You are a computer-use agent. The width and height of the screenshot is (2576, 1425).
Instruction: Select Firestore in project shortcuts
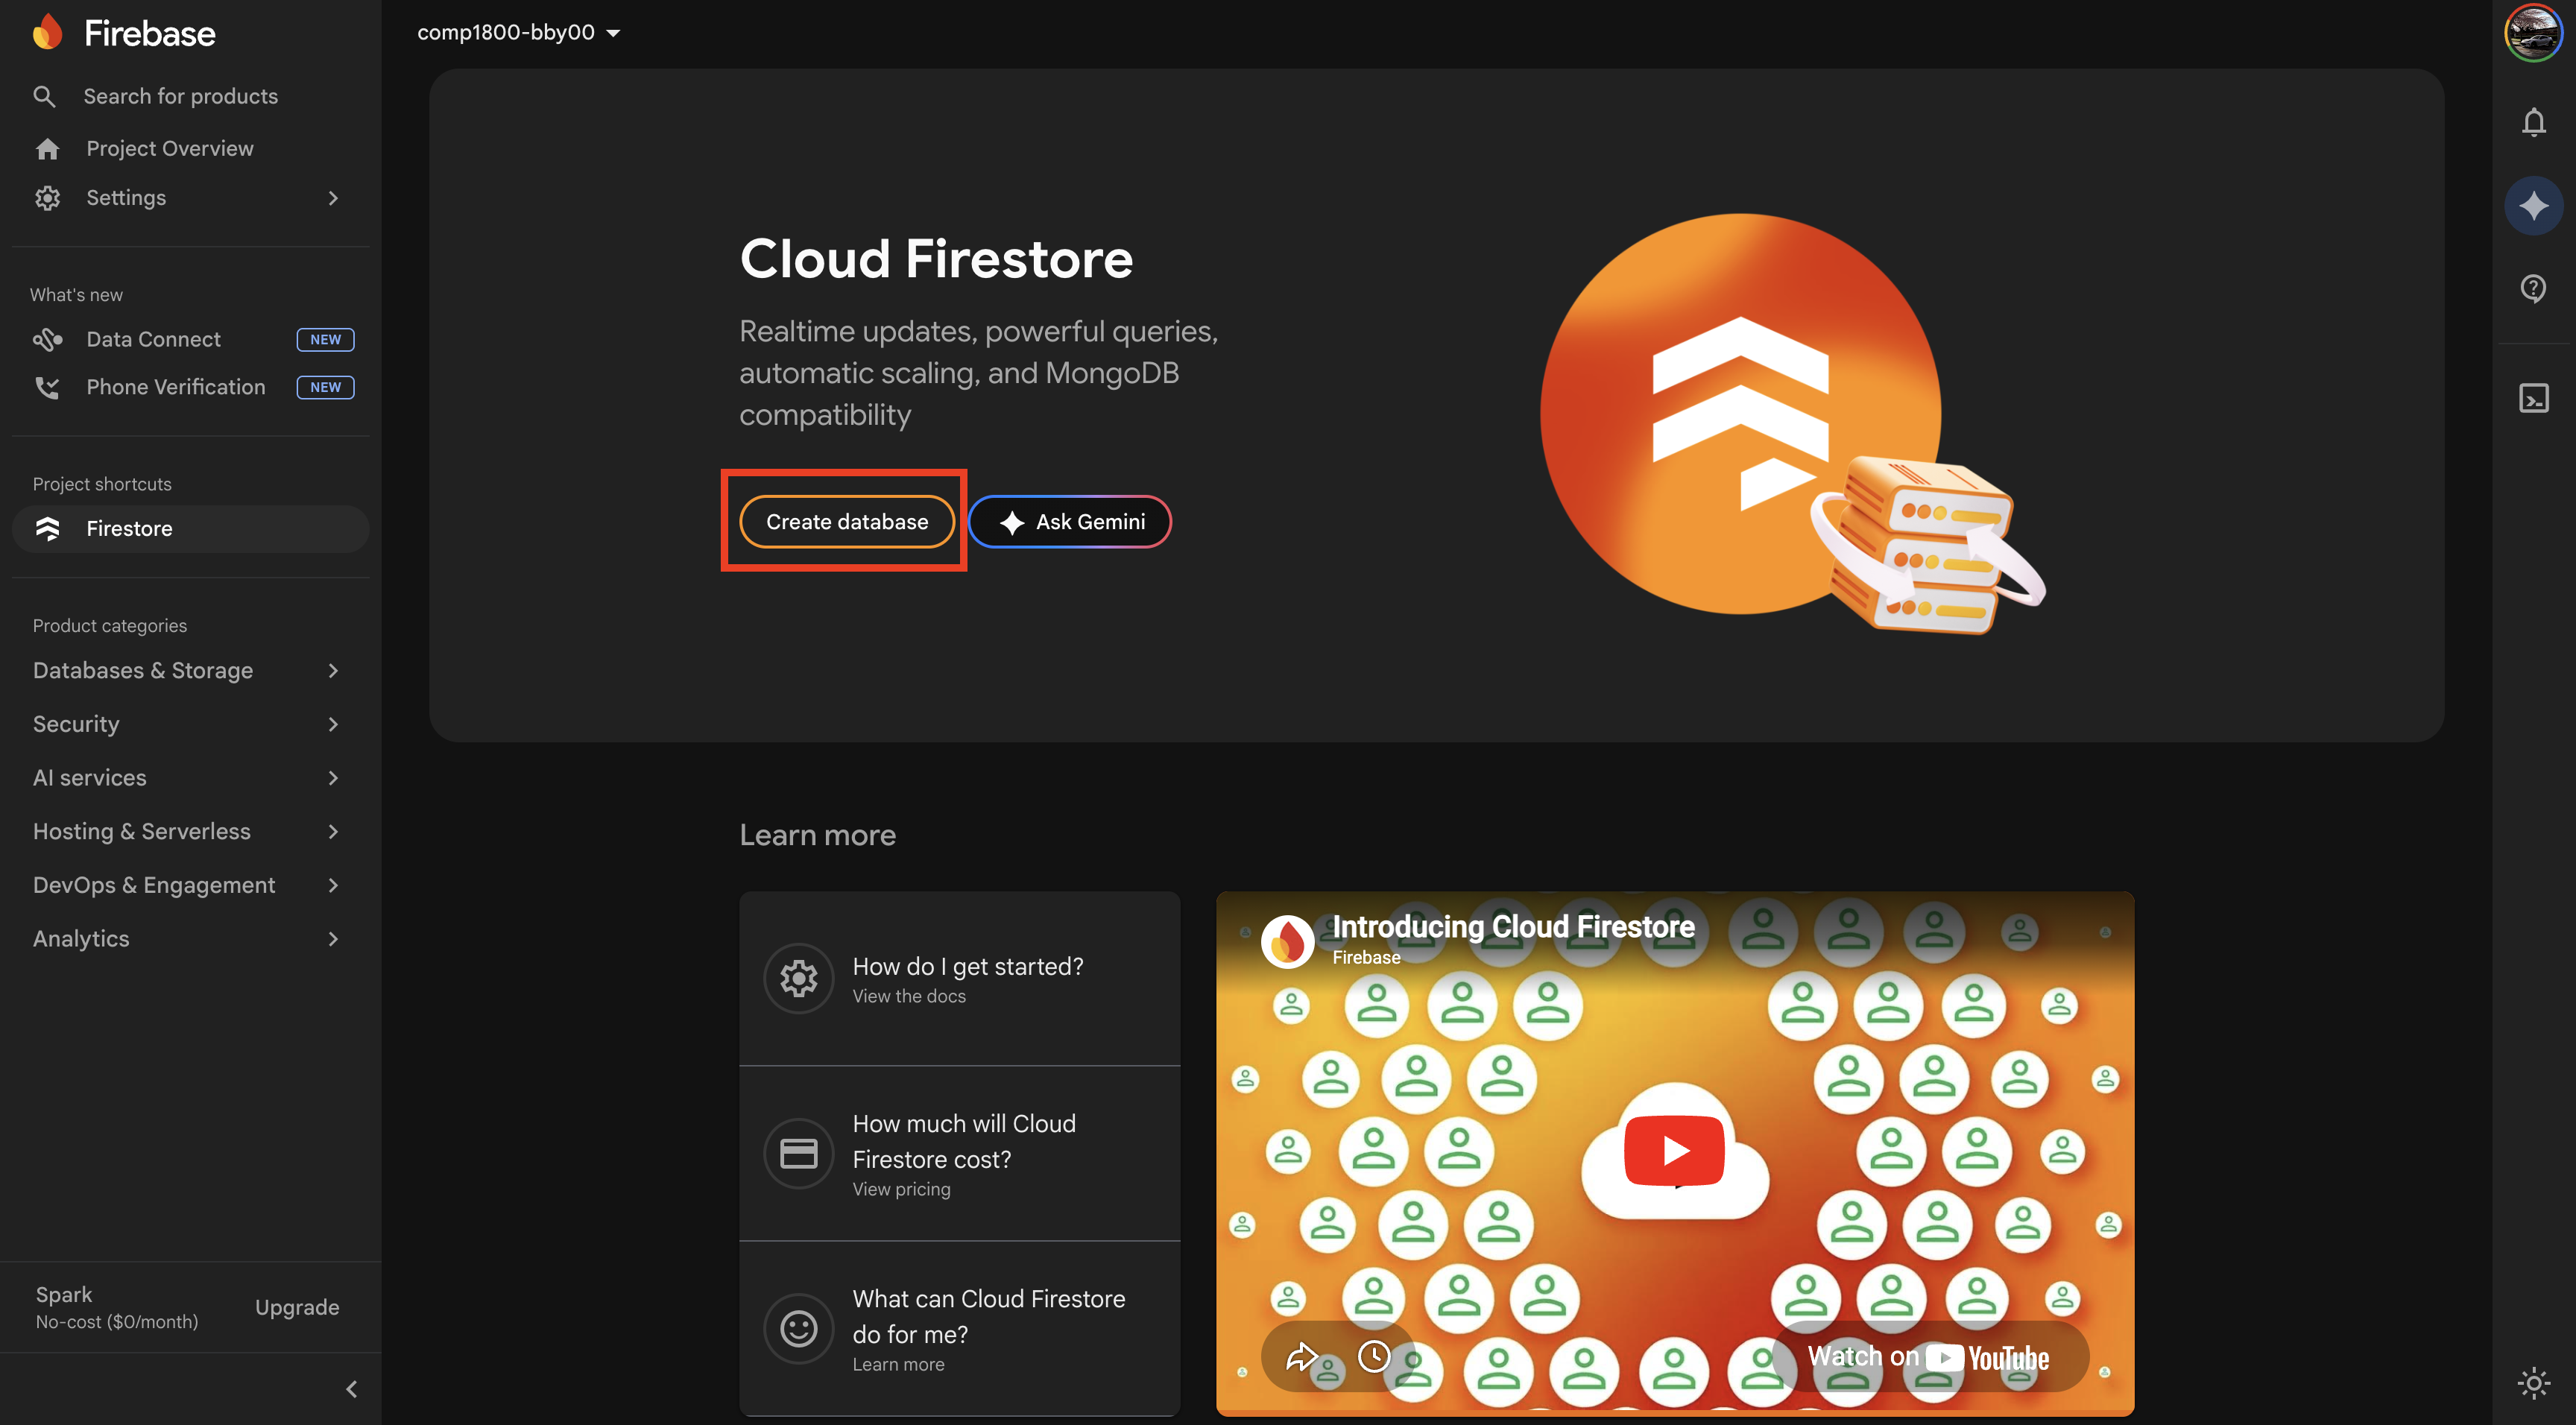pos(129,528)
